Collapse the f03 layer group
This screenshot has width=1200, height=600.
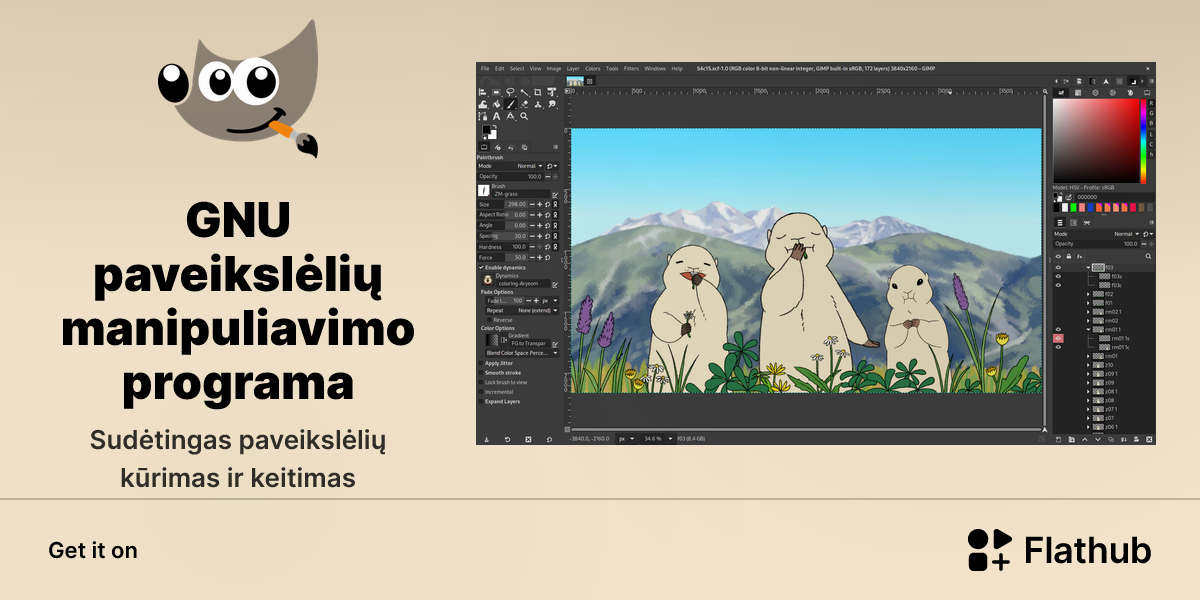[1088, 267]
